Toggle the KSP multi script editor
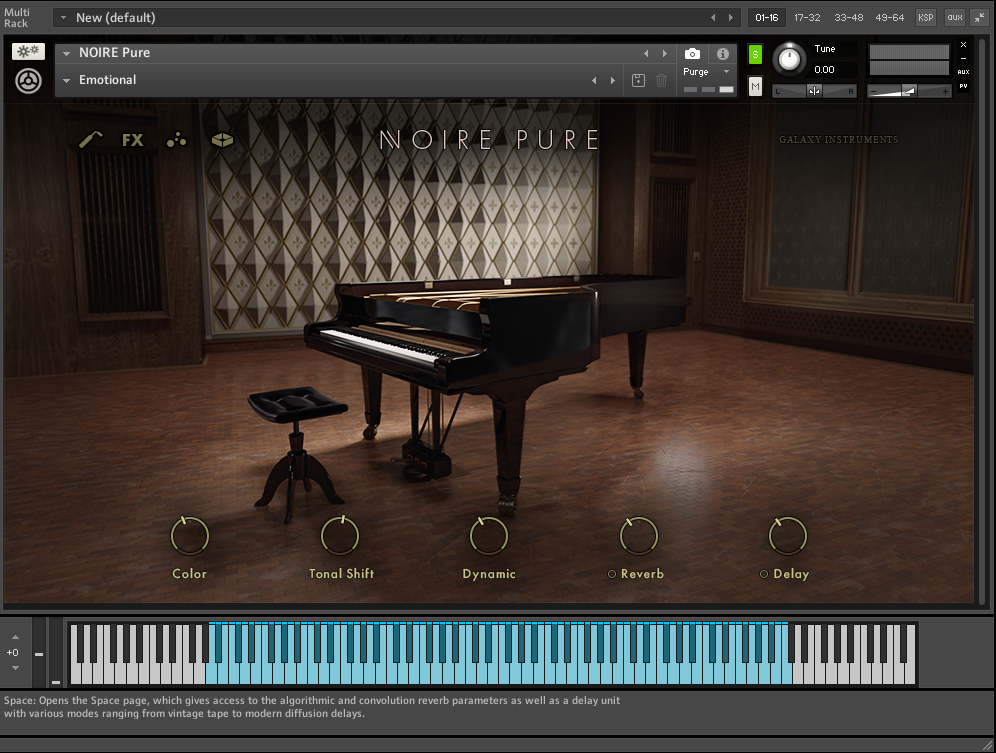996x753 pixels. pyautogui.click(x=925, y=18)
